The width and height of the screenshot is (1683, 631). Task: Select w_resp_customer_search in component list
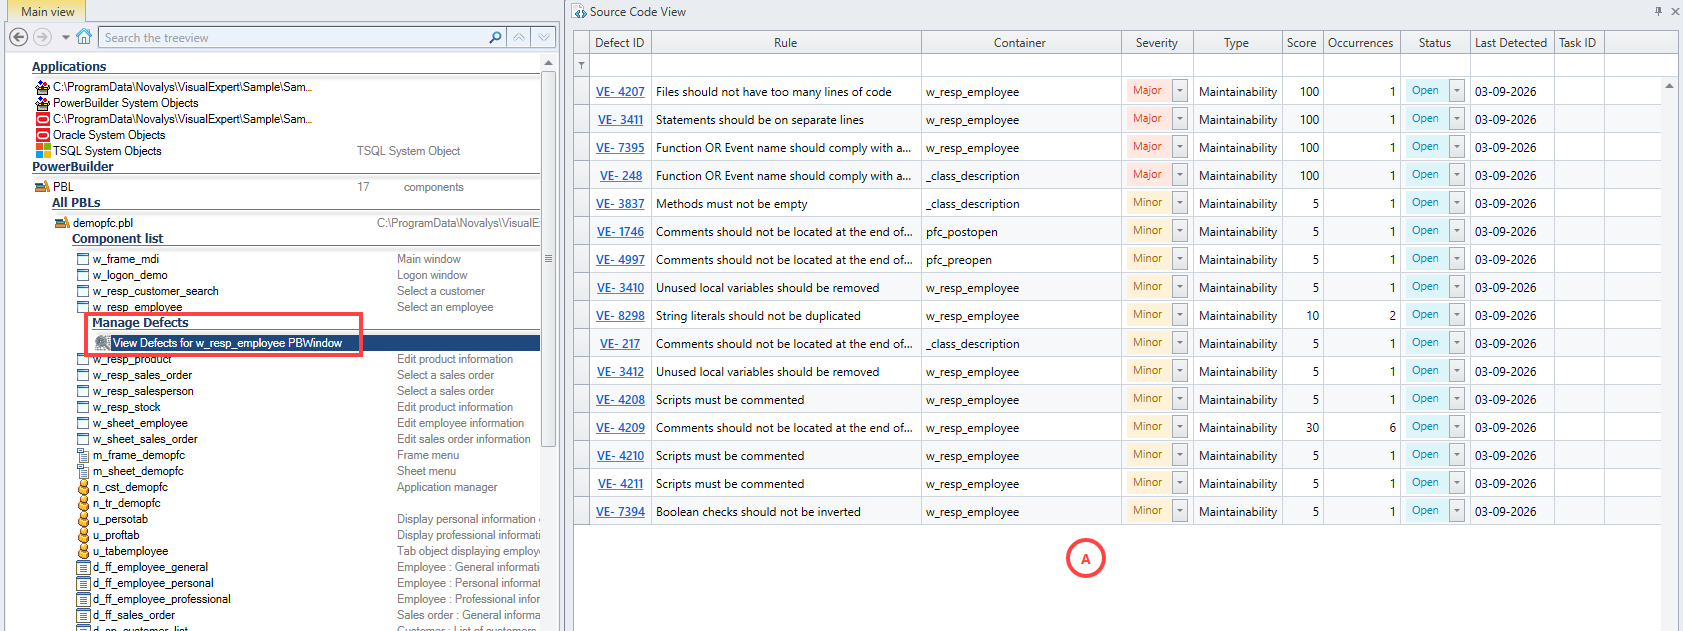coord(156,291)
